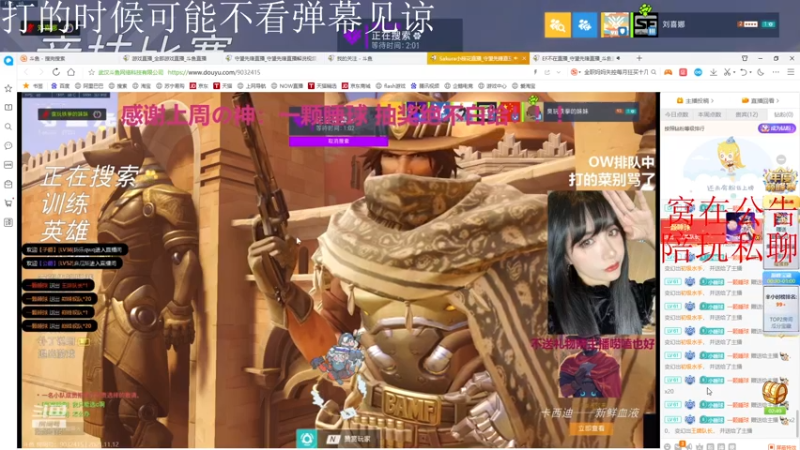
Task: Click the 年度 event badge in the chat panel
Action: pyautogui.click(x=780, y=180)
